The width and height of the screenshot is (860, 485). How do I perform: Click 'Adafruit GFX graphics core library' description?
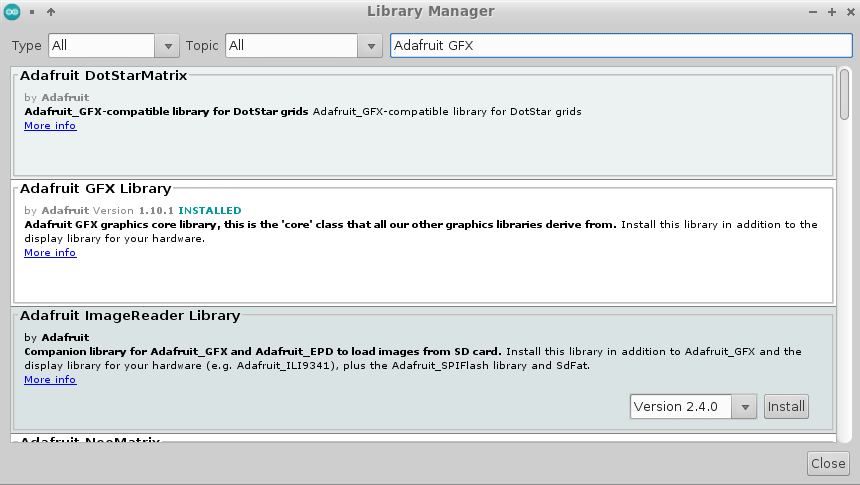tap(320, 224)
